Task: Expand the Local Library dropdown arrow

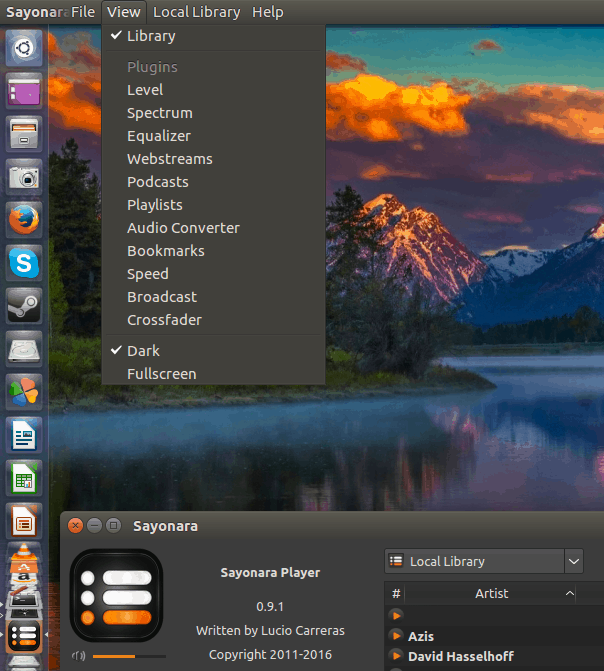Action: point(574,561)
